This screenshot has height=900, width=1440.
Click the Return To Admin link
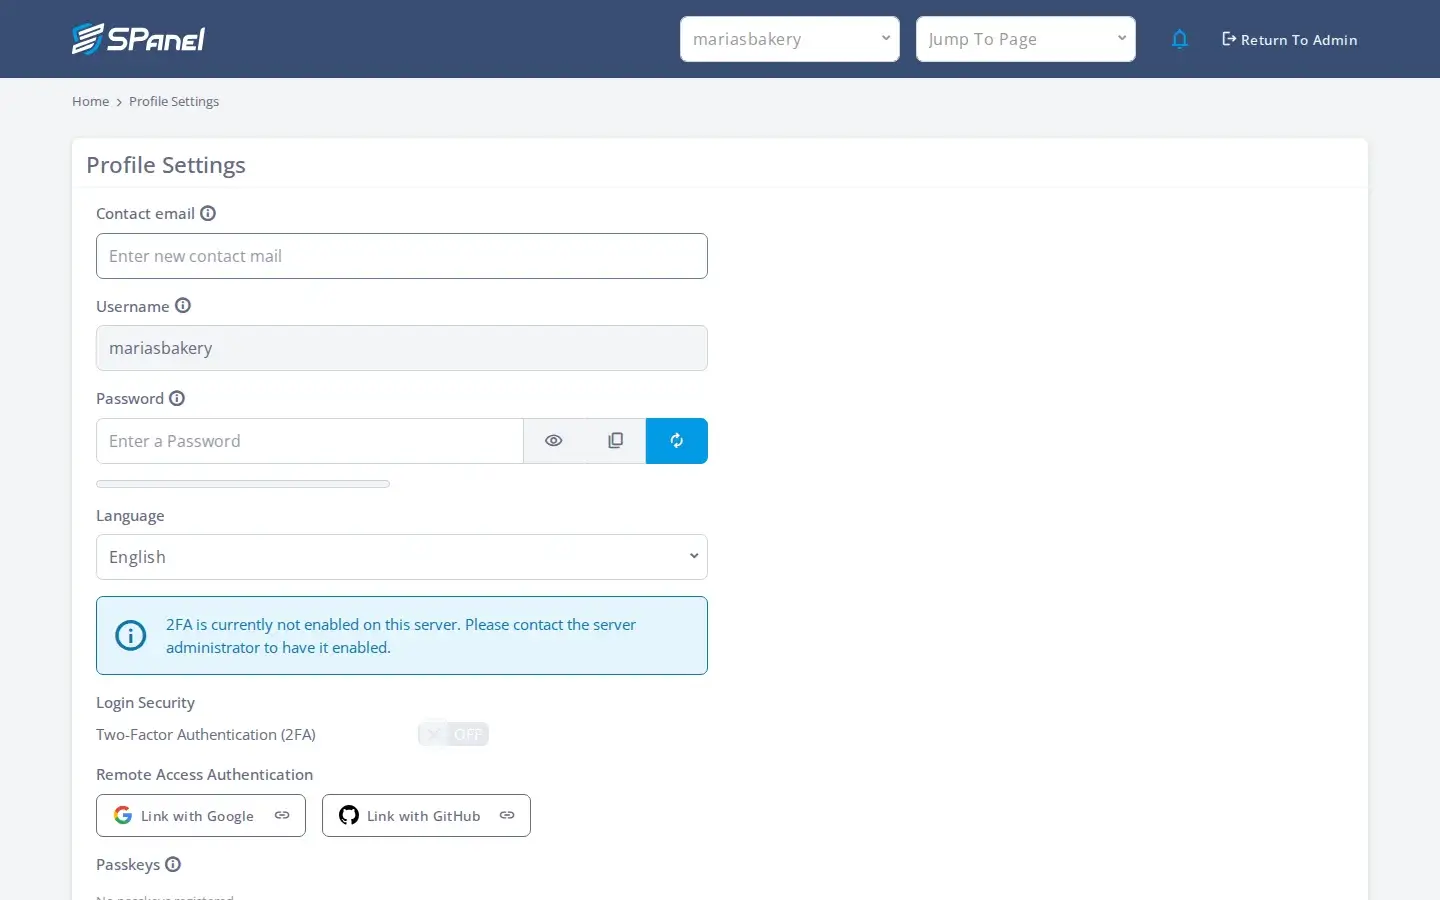click(1290, 39)
